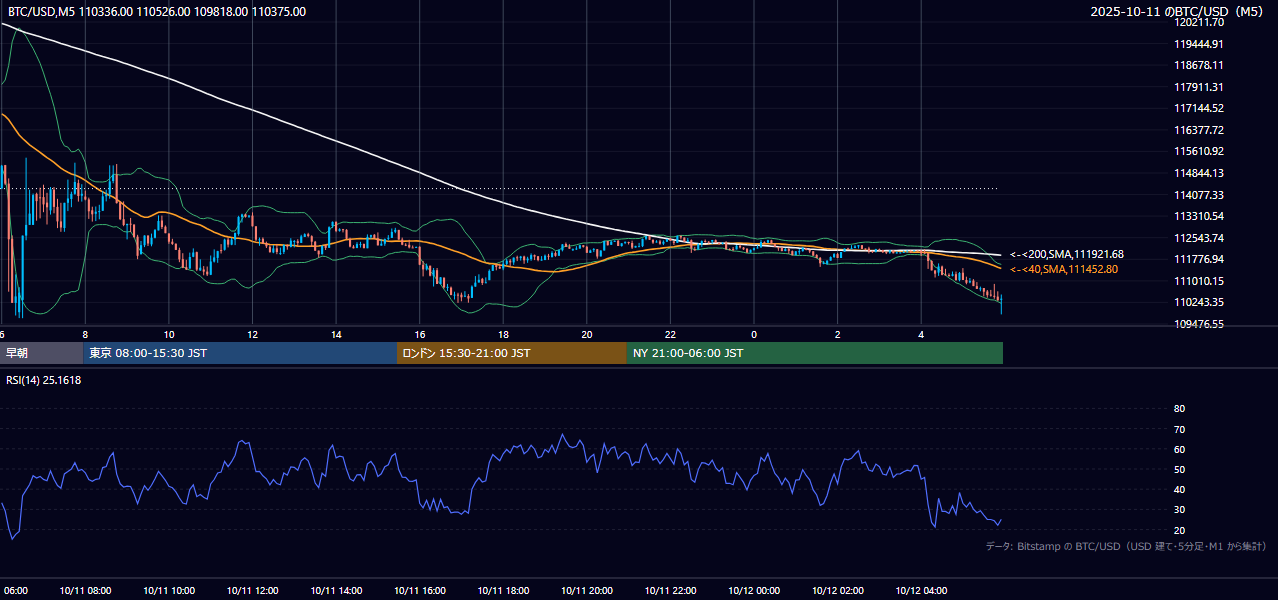
Task: Select the NY 21:00-06:00 JST session bar
Action: point(815,353)
